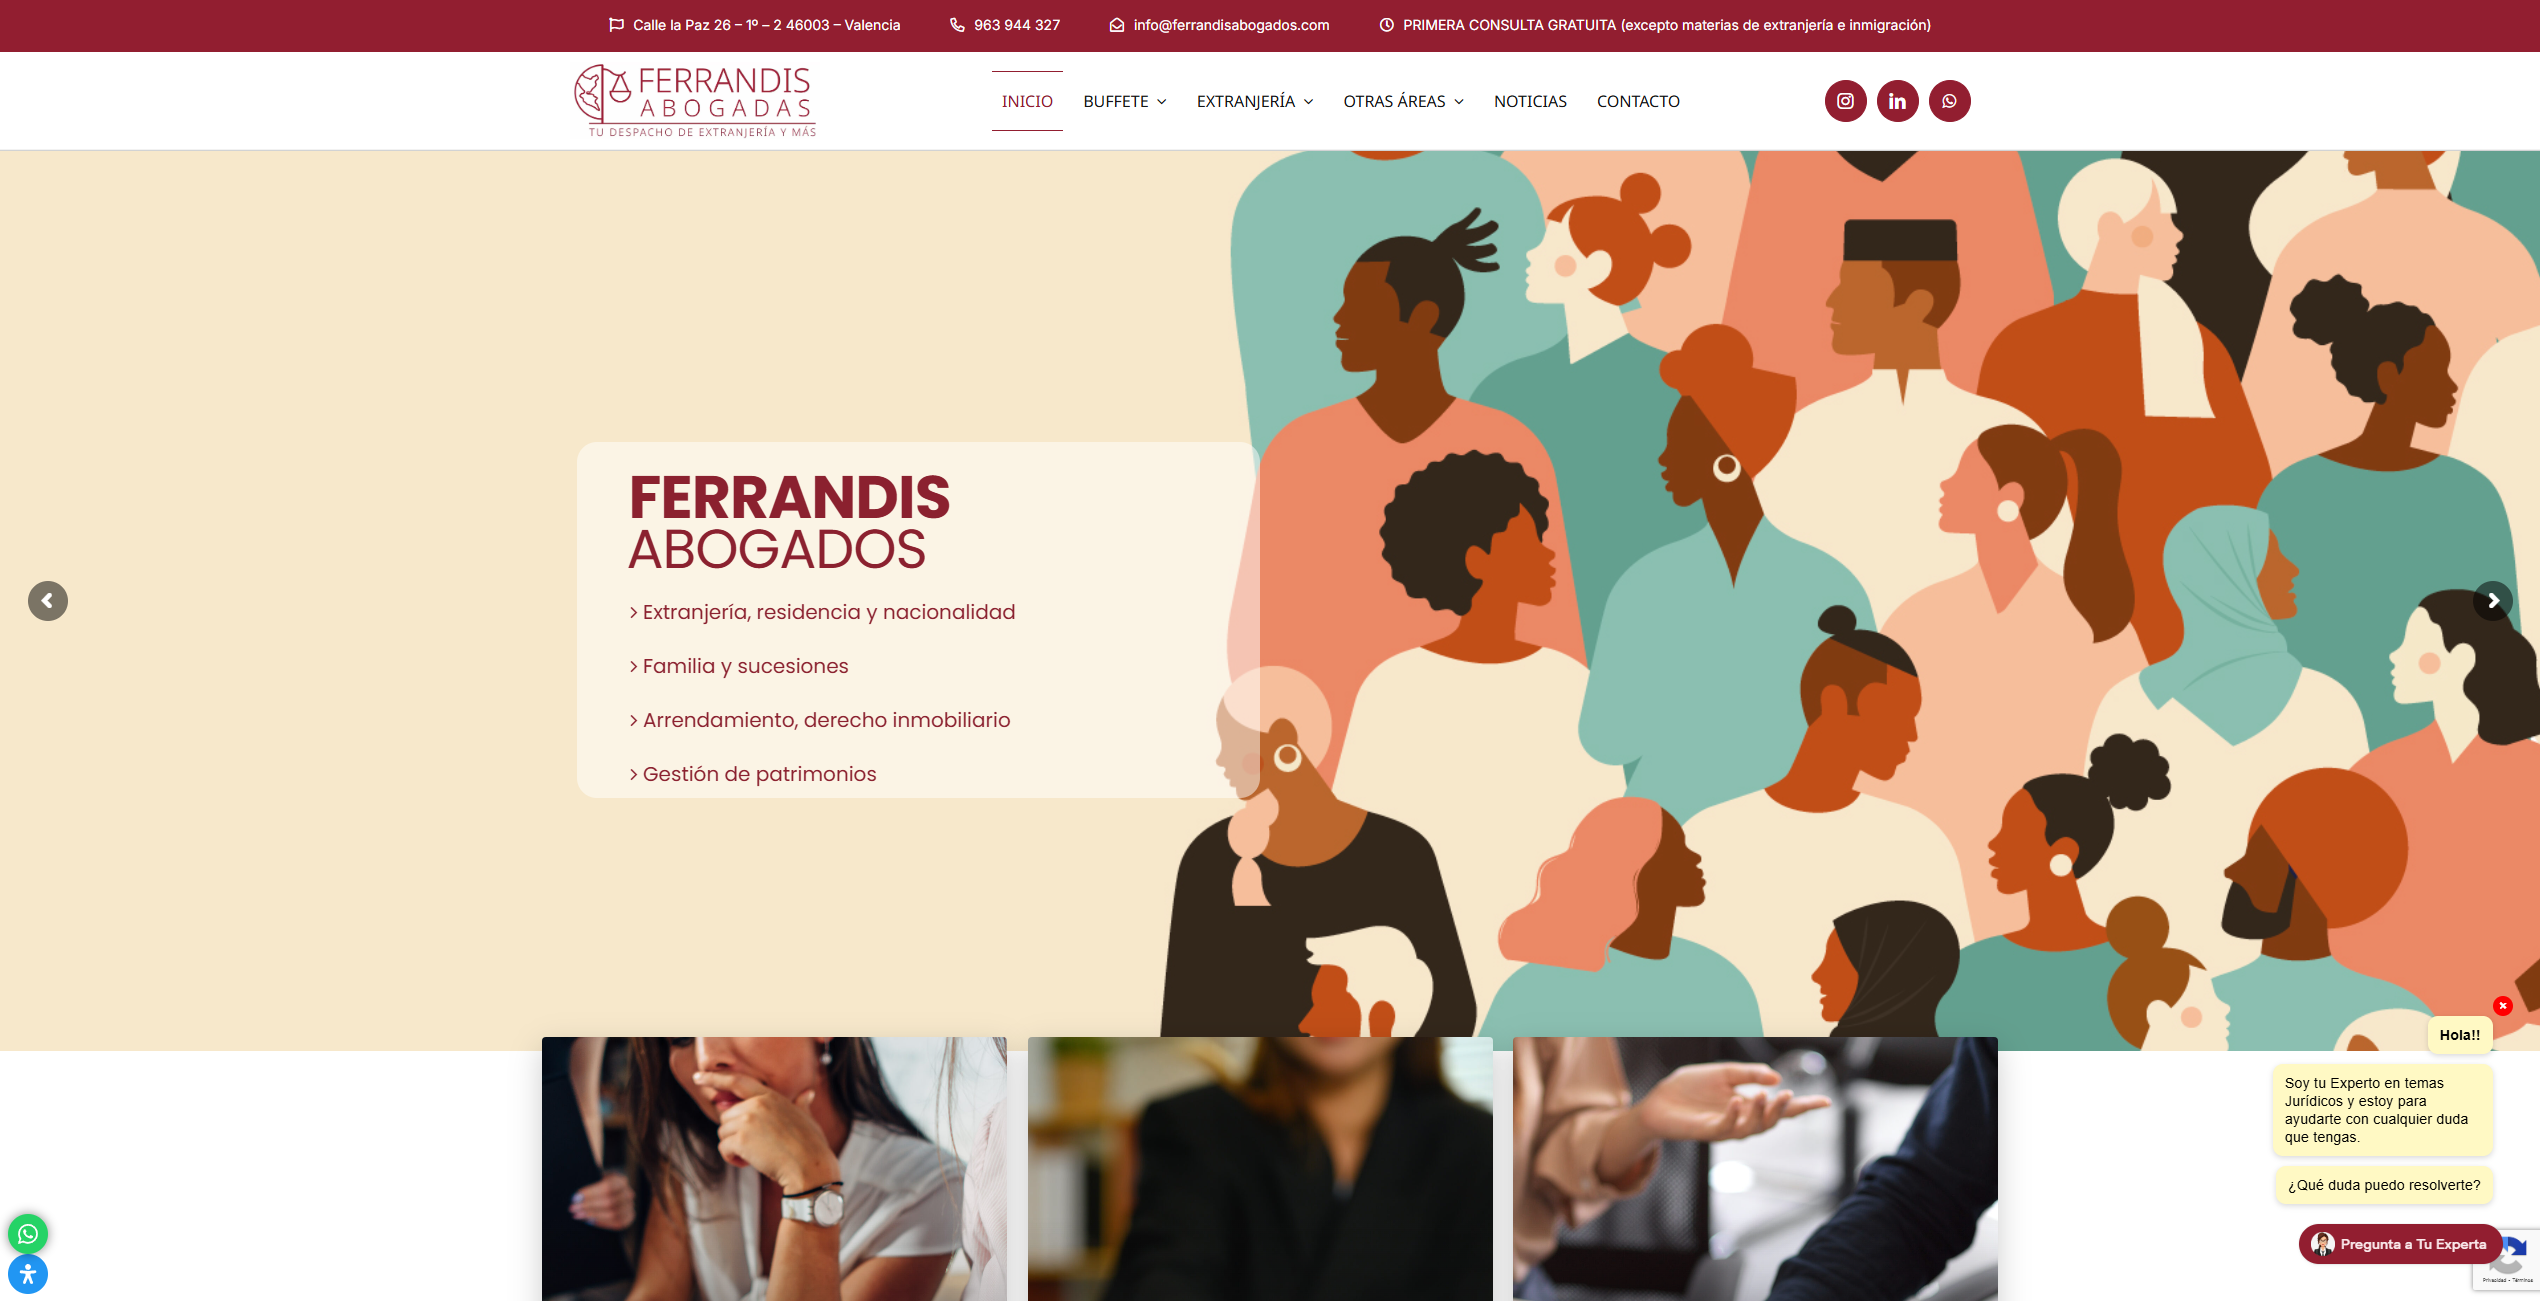Open the NOTICIAS menu item

tap(1530, 101)
